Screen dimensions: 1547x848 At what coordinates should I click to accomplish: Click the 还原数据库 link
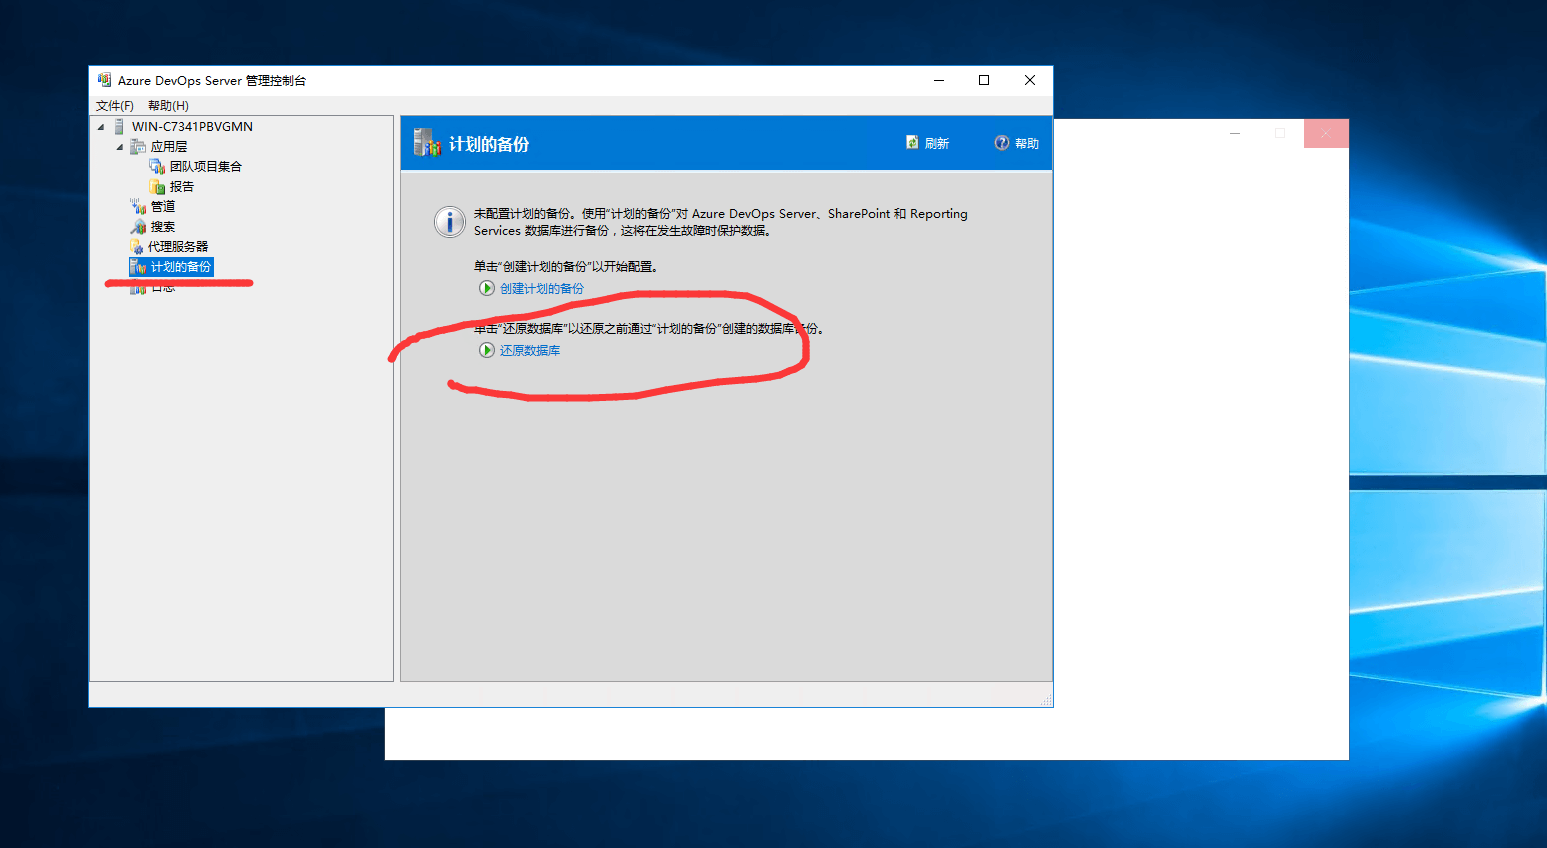529,351
